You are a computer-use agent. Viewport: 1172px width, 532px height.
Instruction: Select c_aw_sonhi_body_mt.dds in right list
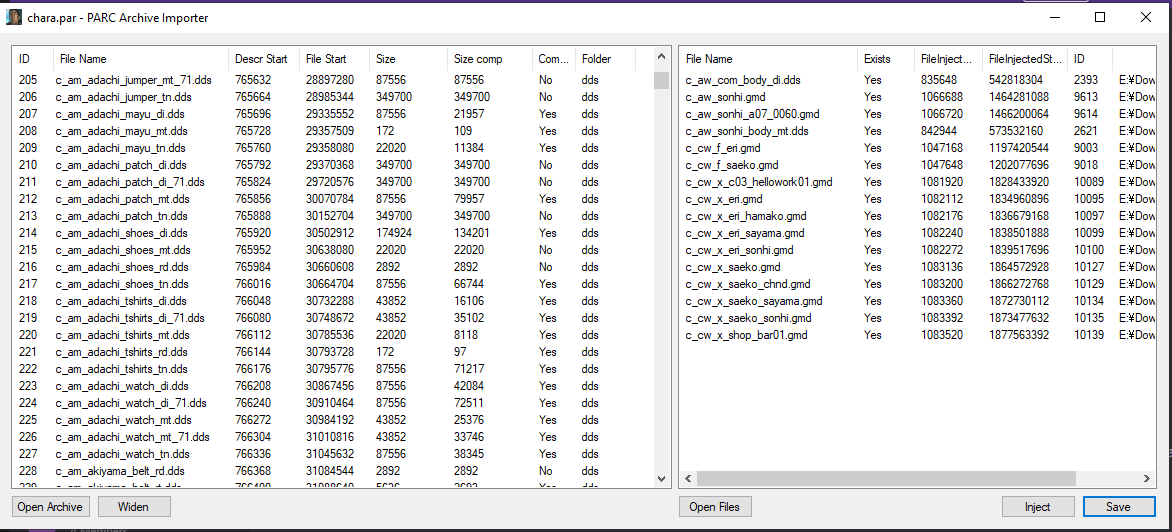(917, 131)
